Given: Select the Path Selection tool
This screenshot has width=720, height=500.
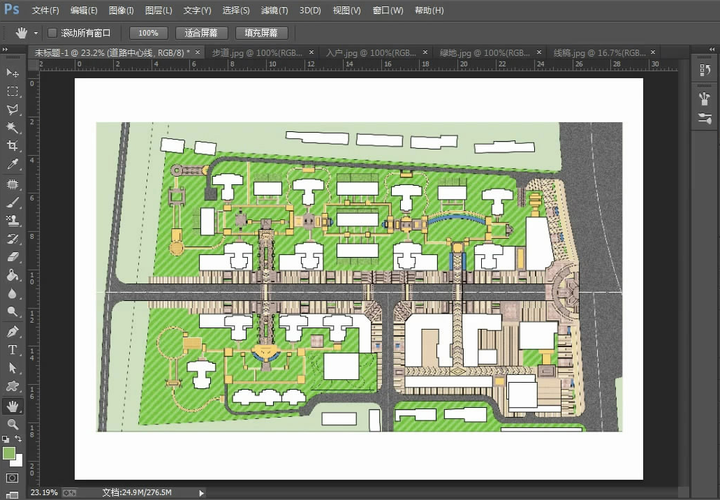Looking at the screenshot, I should pyautogui.click(x=12, y=368).
